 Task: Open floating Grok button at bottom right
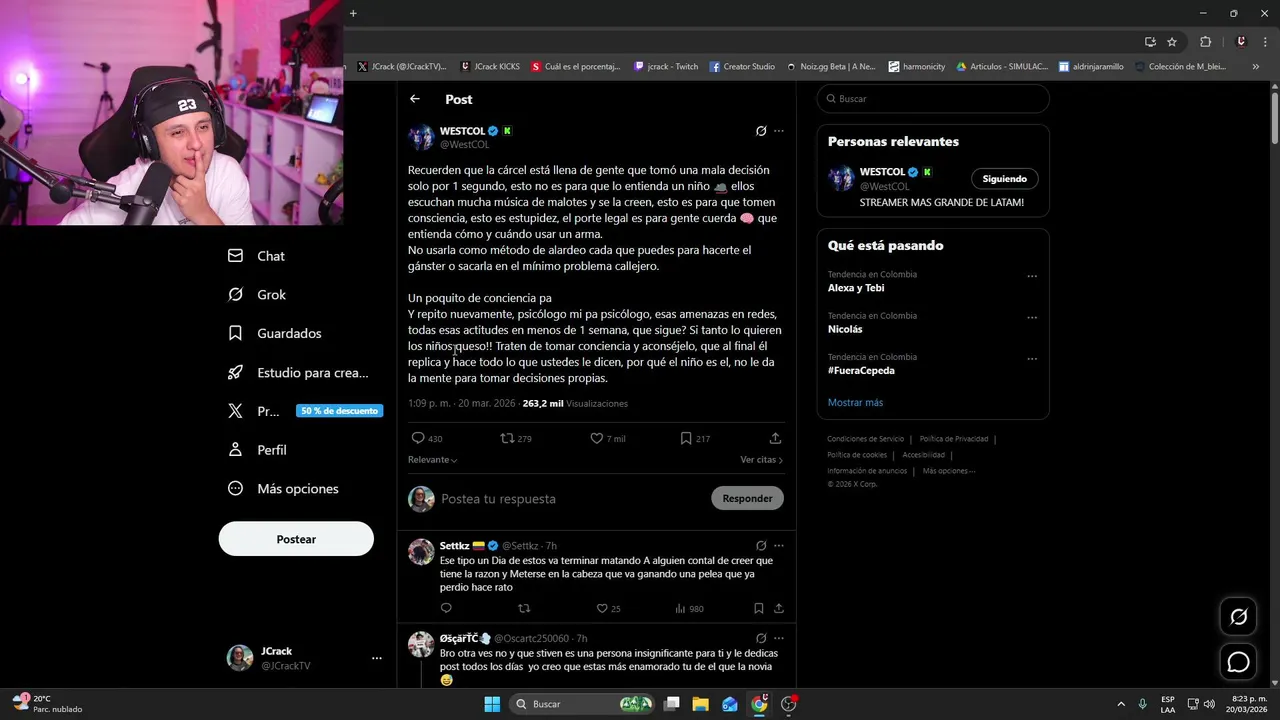coord(1238,617)
